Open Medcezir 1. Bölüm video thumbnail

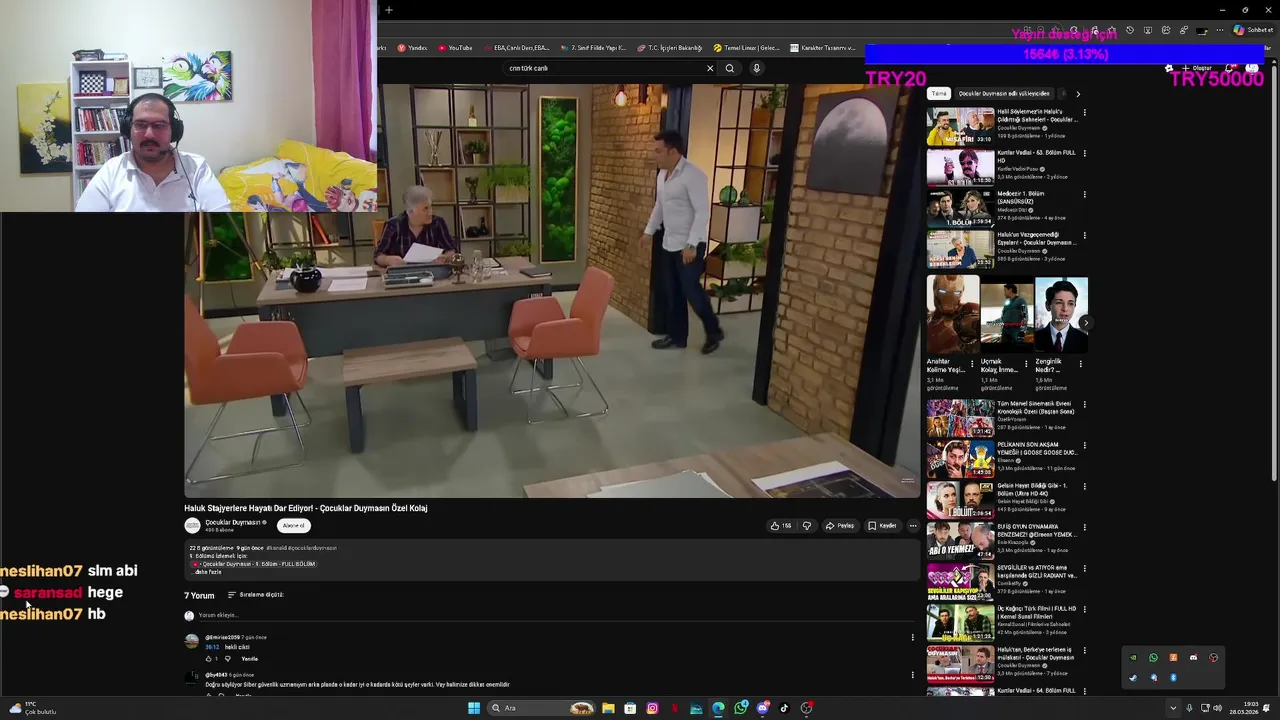[960, 208]
